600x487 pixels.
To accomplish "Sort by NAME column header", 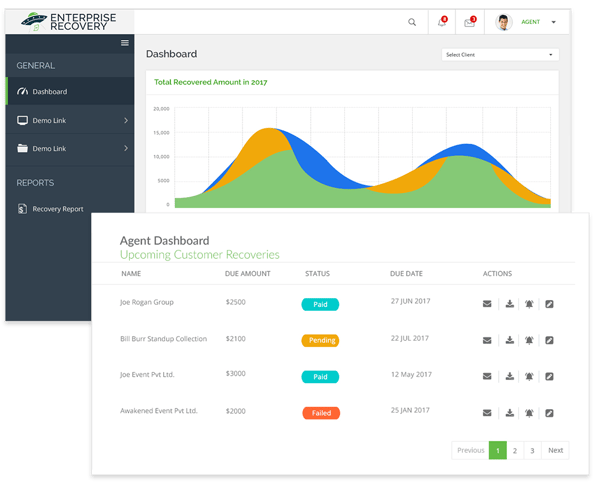I will [131, 274].
